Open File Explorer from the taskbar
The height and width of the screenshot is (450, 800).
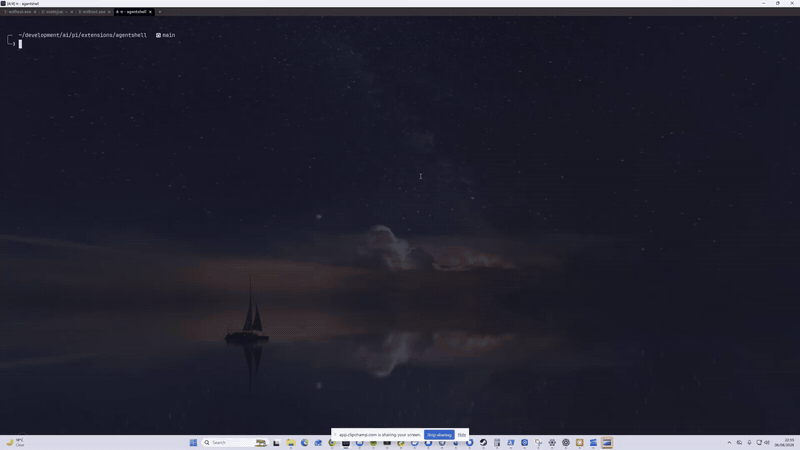coord(291,442)
